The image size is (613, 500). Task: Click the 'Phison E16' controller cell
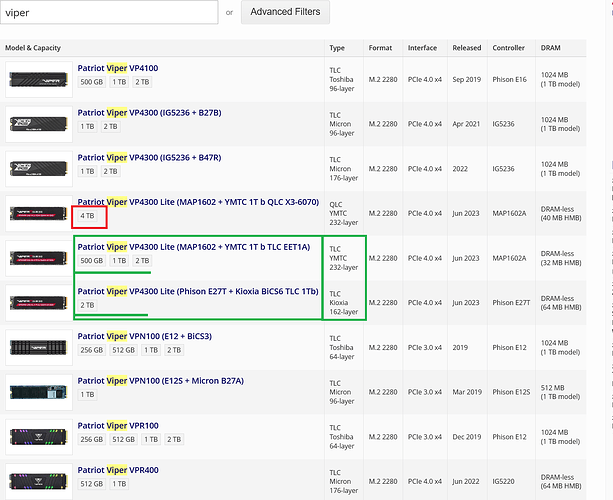tap(509, 79)
